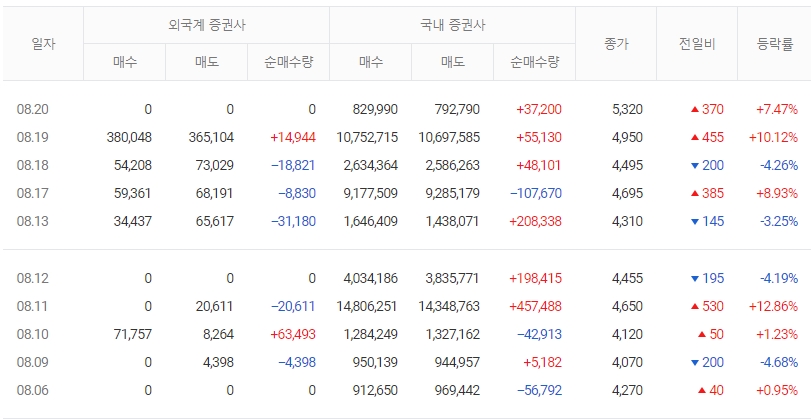Image resolution: width=811 pixels, height=419 pixels.
Task: Select the 08.06 date cell
Action: coord(33,390)
